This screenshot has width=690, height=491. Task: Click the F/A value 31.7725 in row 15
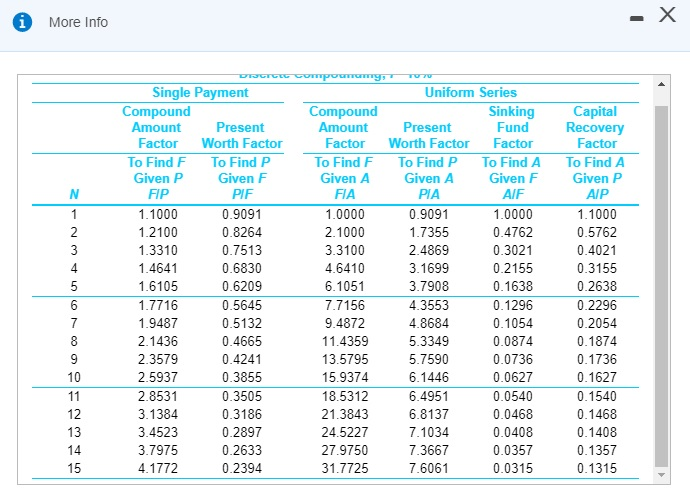coord(345,468)
